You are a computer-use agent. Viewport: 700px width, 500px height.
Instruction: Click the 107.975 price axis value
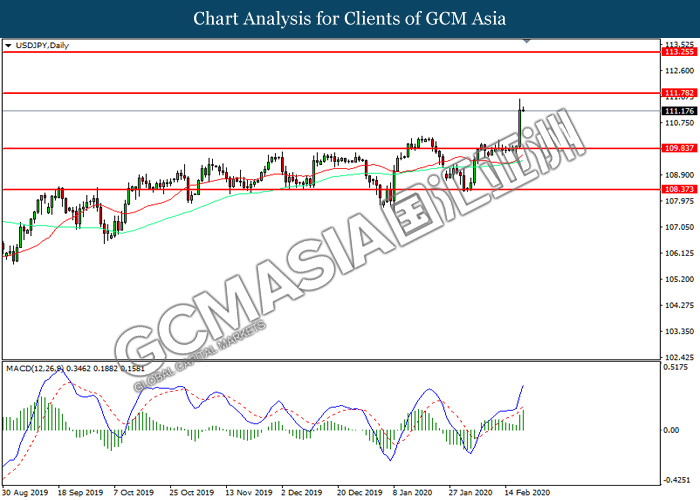pyautogui.click(x=679, y=201)
